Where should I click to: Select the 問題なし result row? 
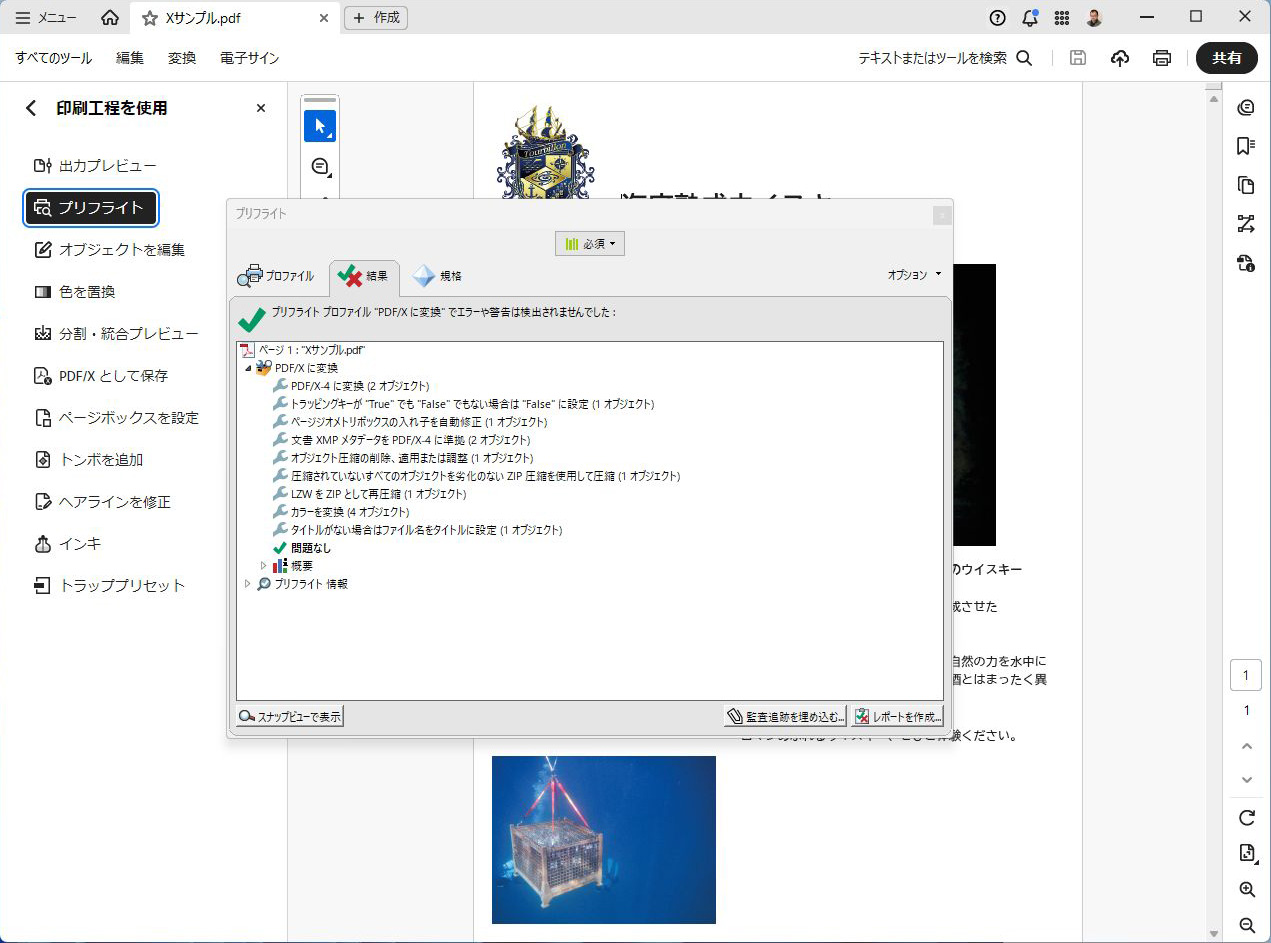click(302, 548)
